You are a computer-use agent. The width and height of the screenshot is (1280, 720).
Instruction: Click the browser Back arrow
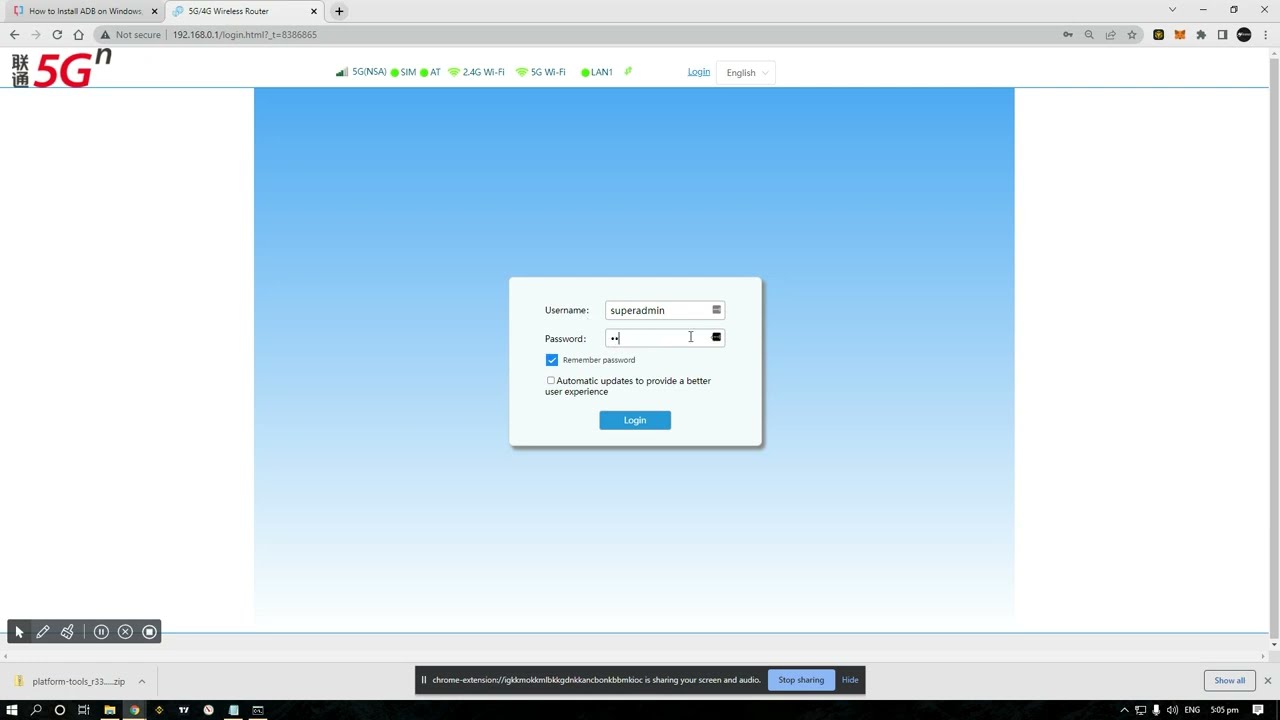coord(14,34)
